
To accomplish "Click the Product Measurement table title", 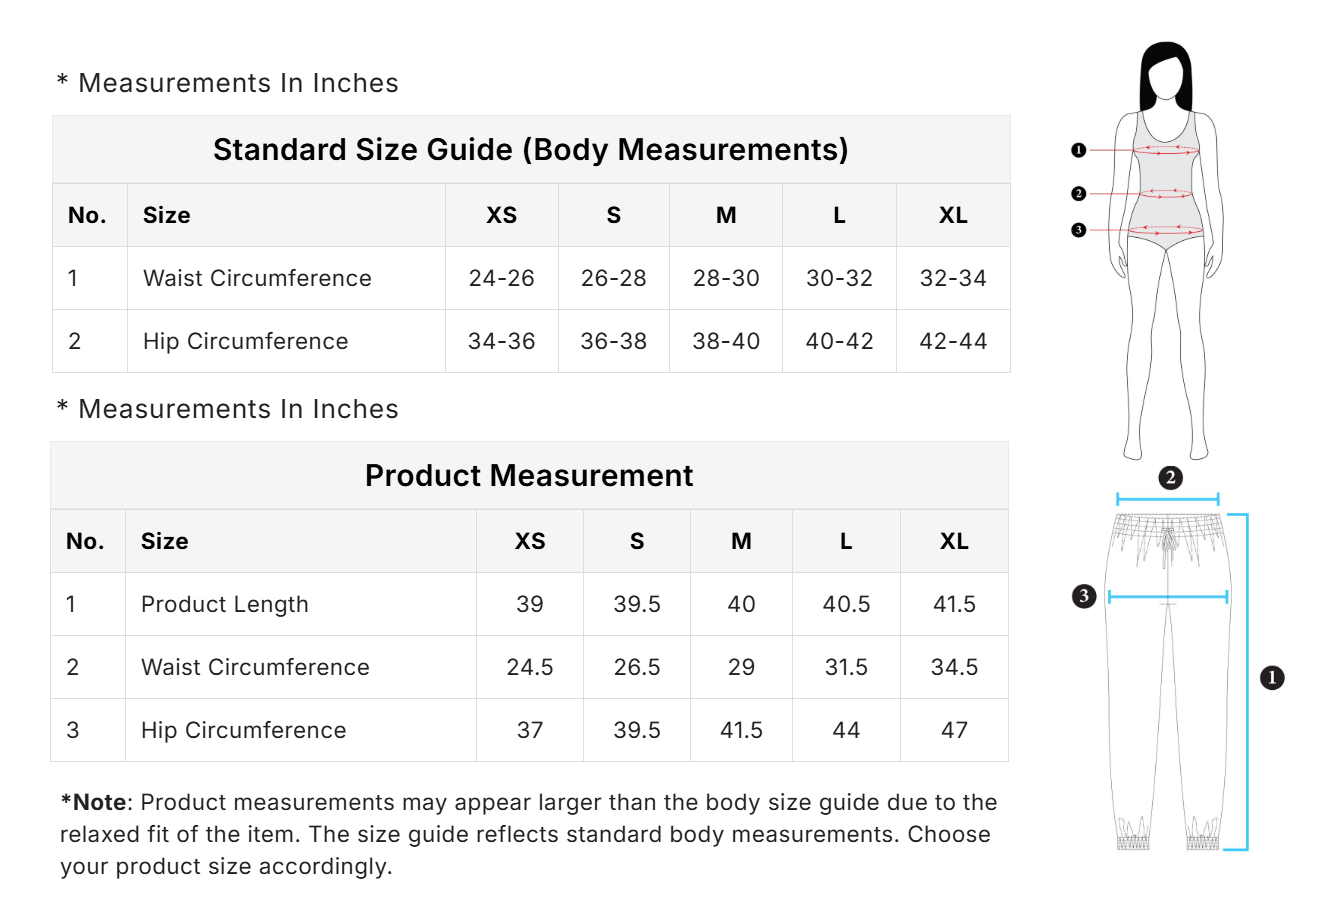I will click(529, 476).
